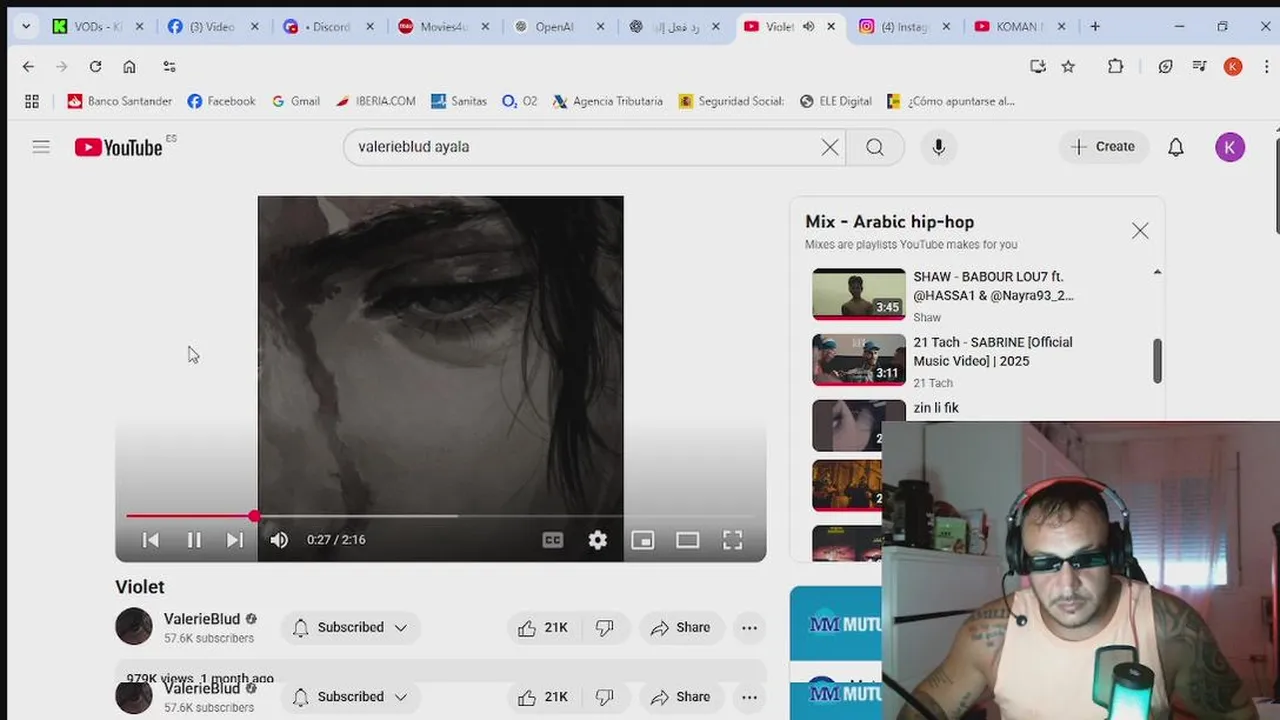Viewport: 1280px width, 720px height.
Task: Mute the Violet tab via its speaker icon
Action: tap(808, 27)
